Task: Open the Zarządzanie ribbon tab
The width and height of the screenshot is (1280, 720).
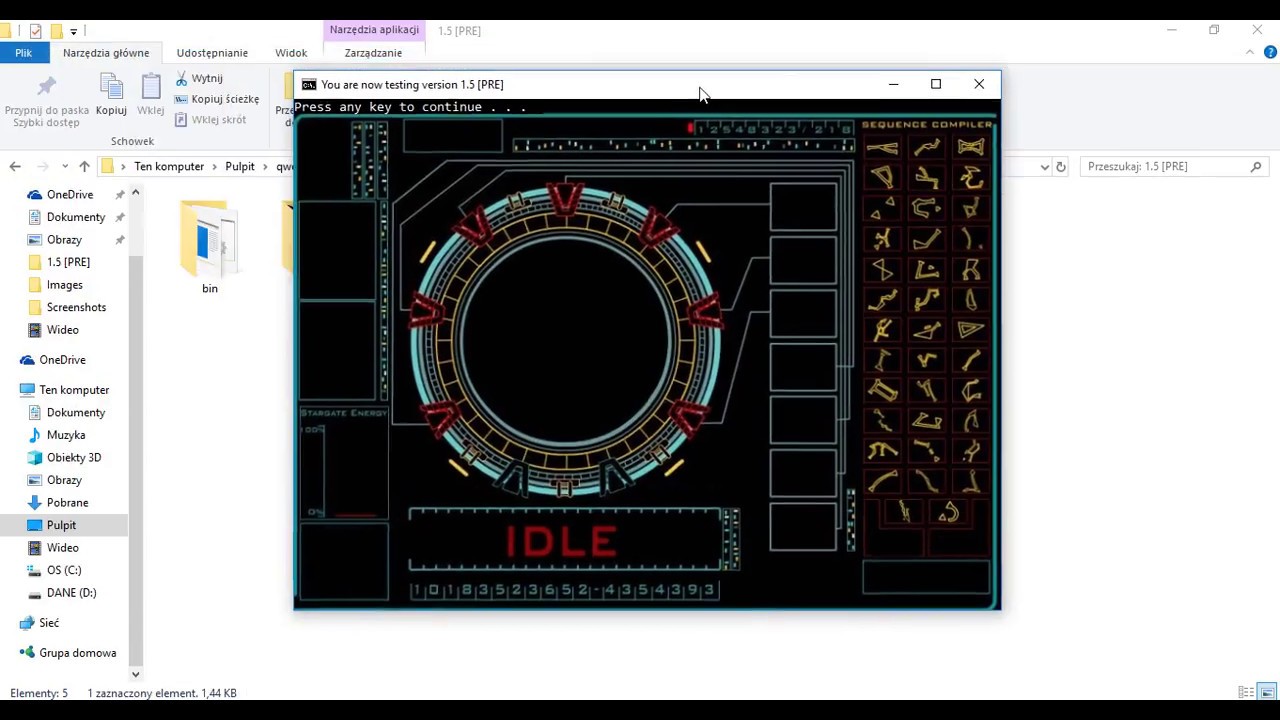Action: coord(373,53)
